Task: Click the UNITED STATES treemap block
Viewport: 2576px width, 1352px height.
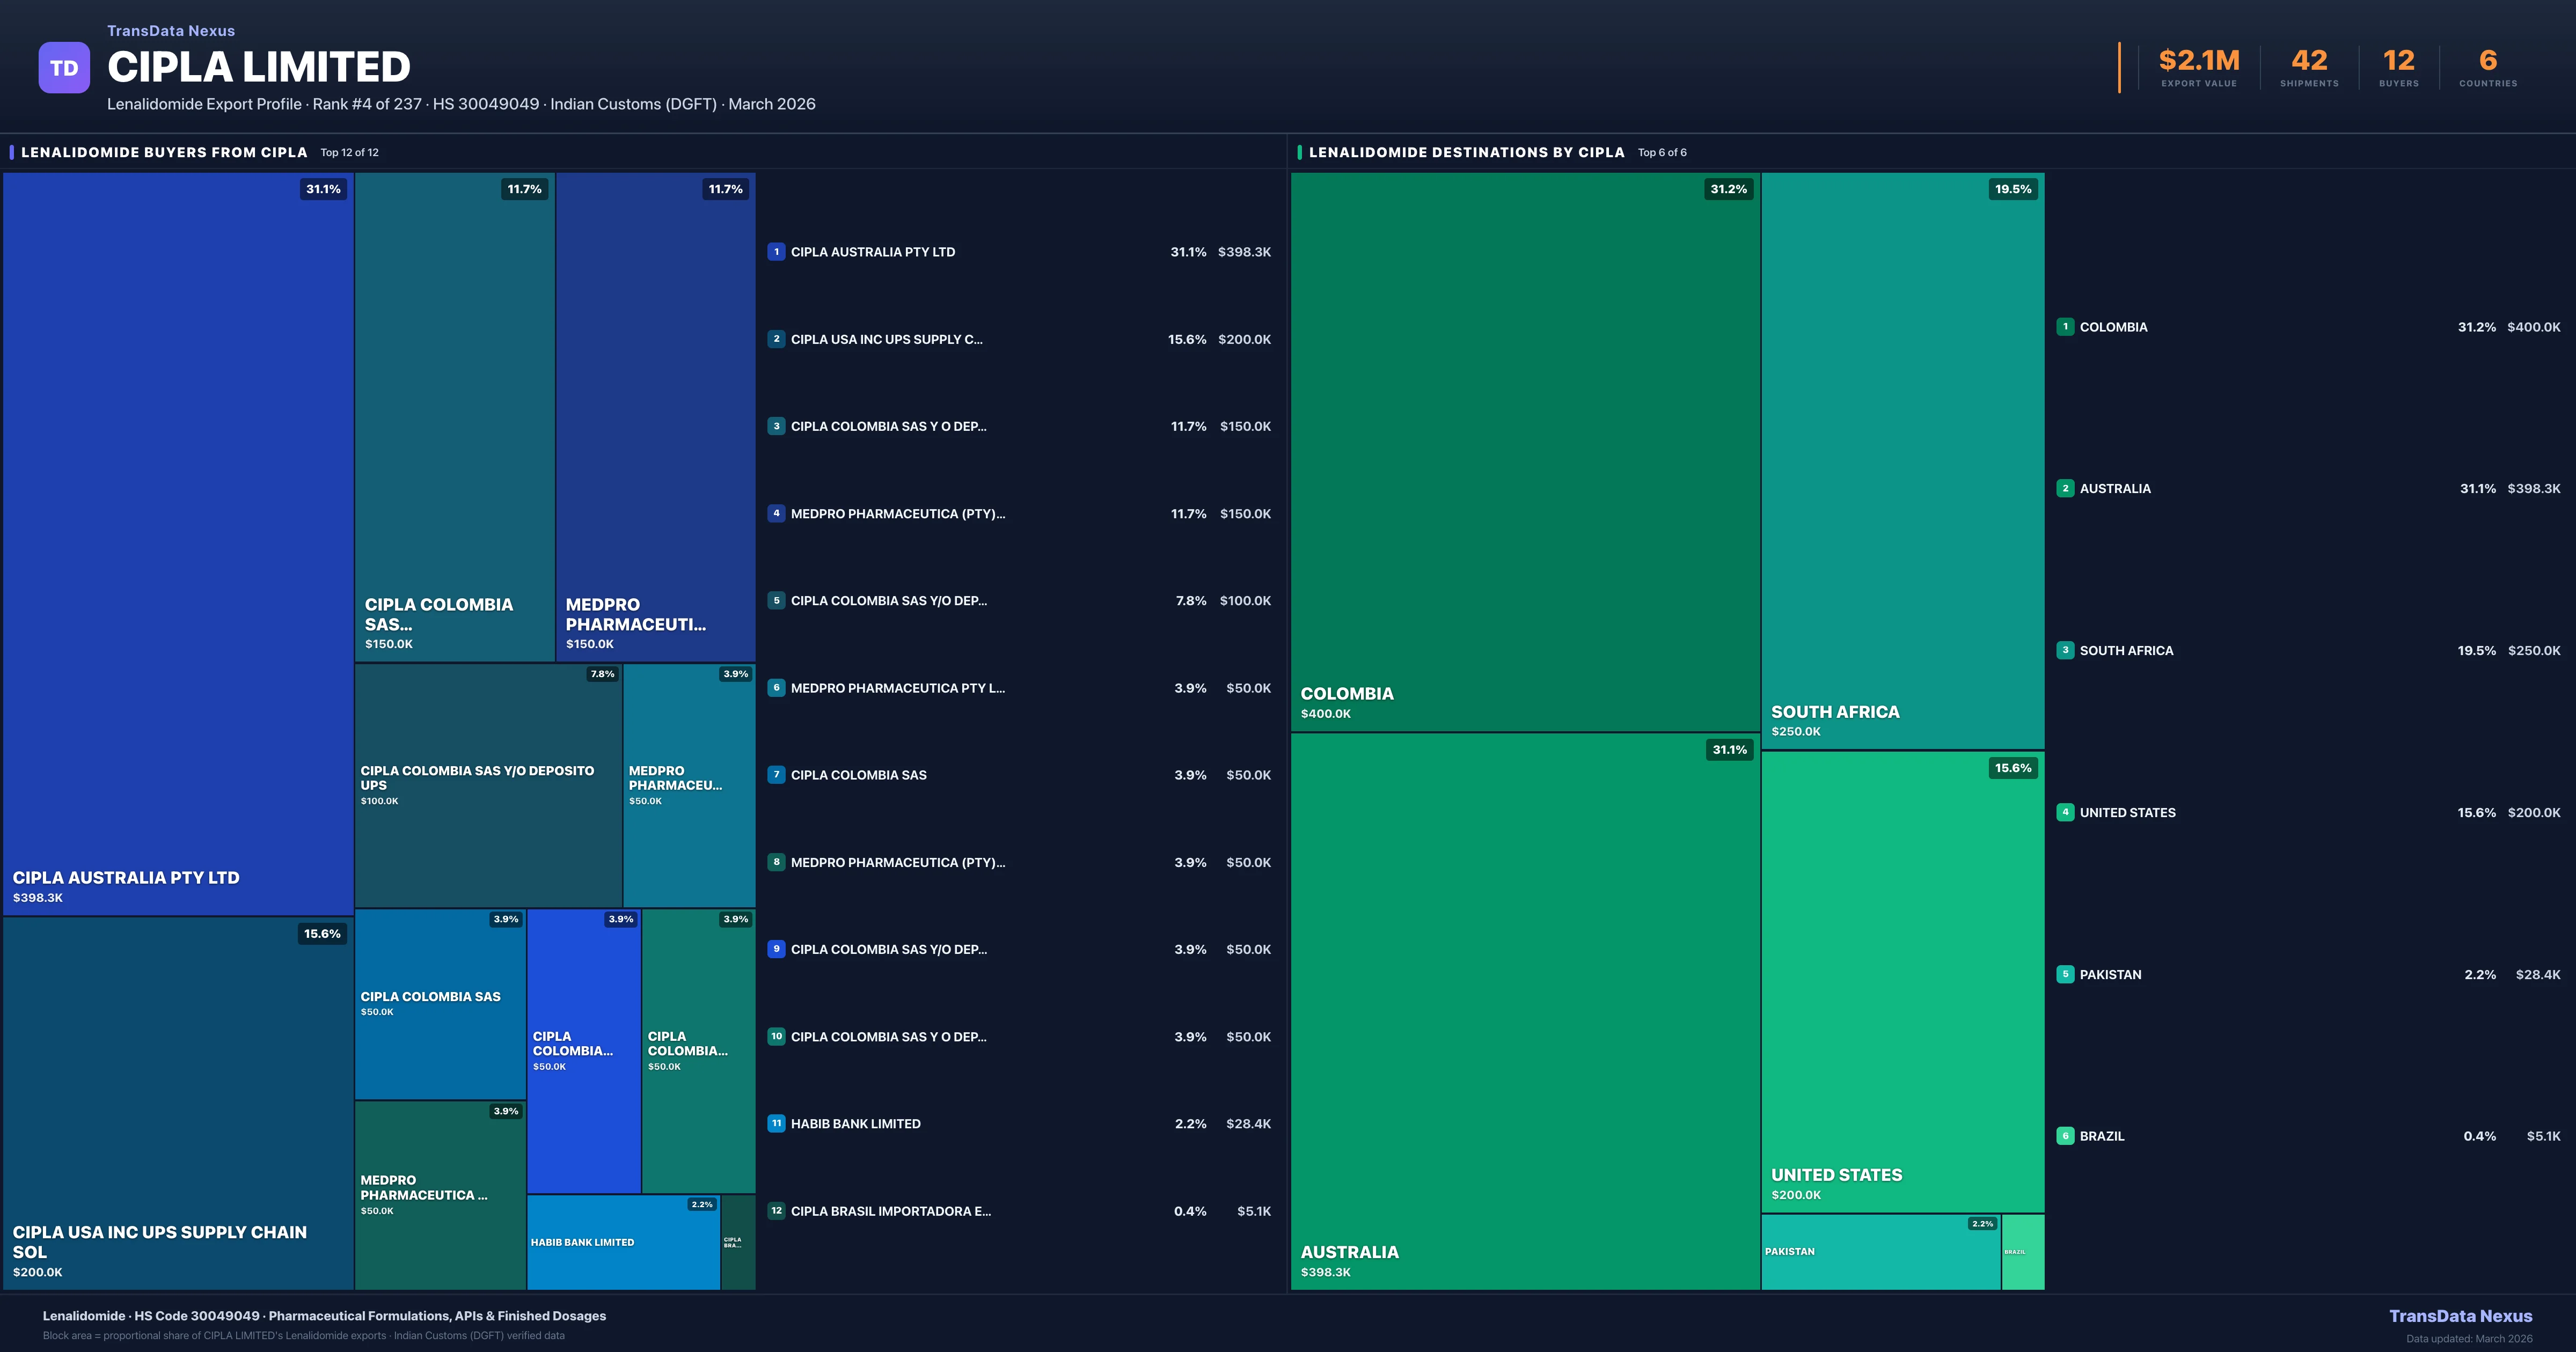Action: click(x=1900, y=980)
